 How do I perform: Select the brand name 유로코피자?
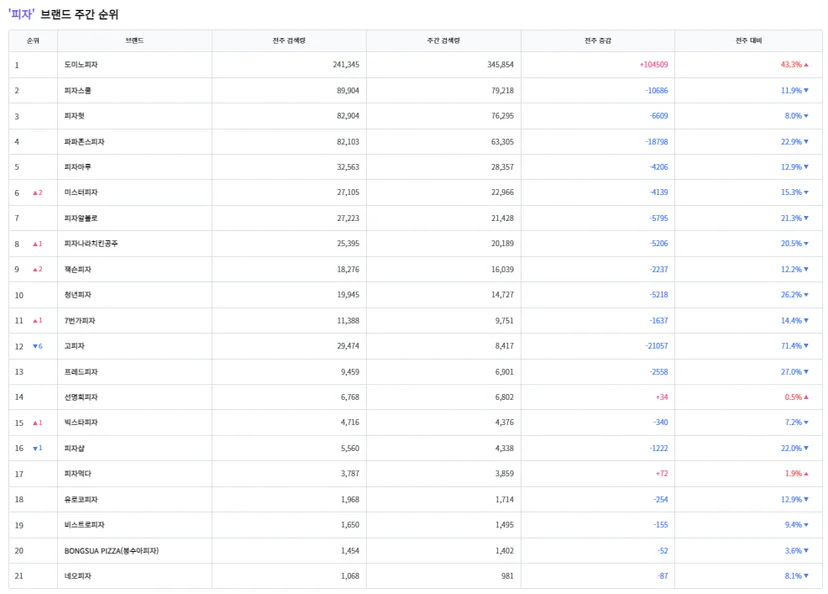(81, 499)
